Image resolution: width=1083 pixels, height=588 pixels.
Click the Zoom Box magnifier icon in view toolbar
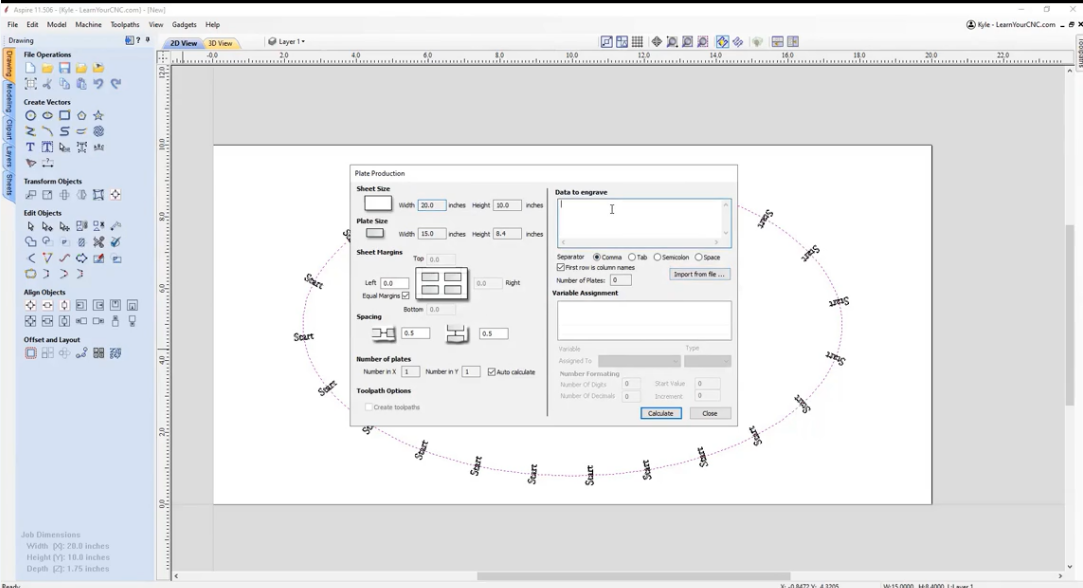672,42
